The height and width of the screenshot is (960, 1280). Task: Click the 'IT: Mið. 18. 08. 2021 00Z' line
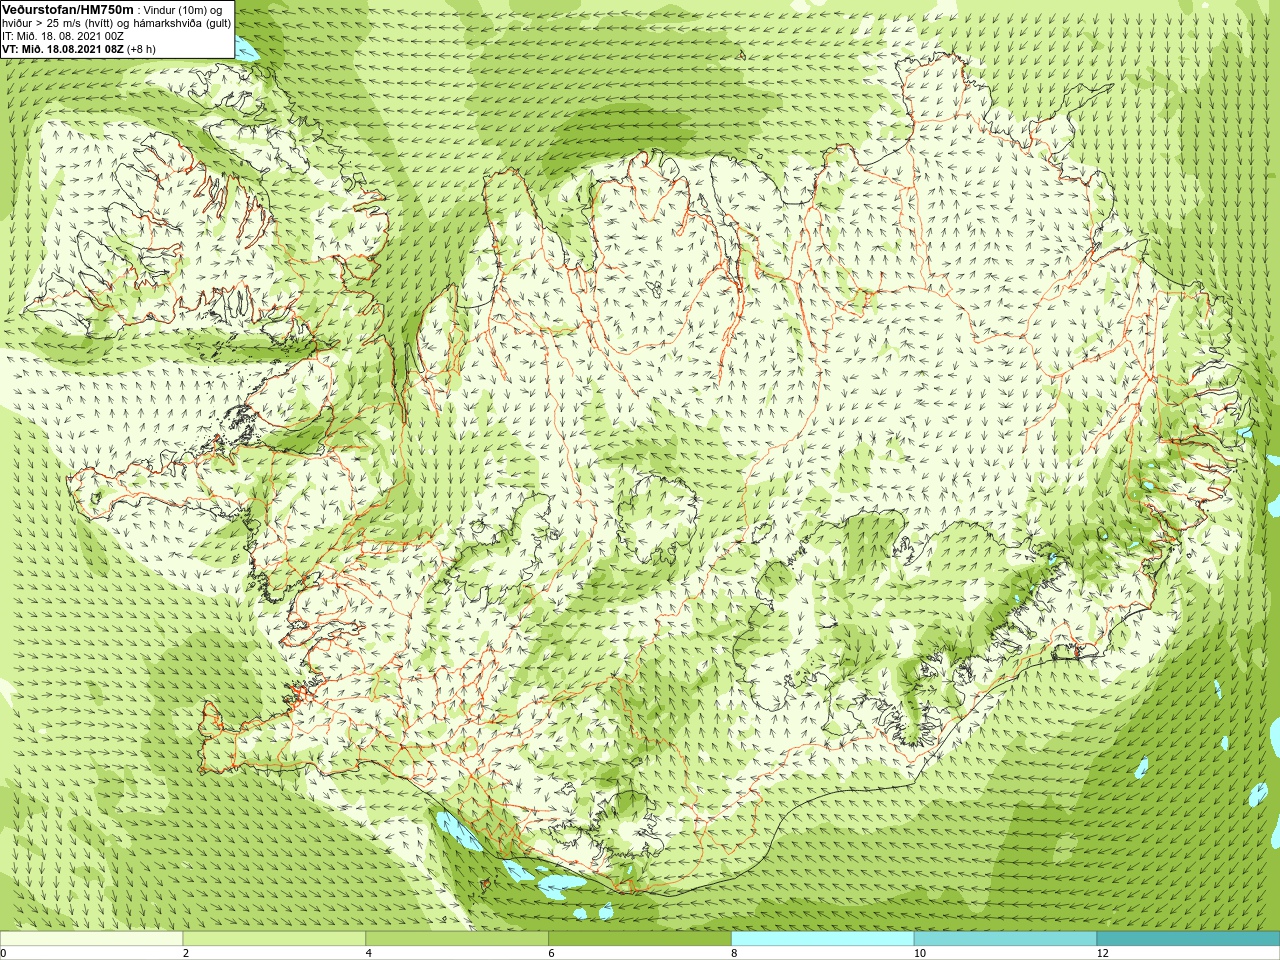point(63,35)
